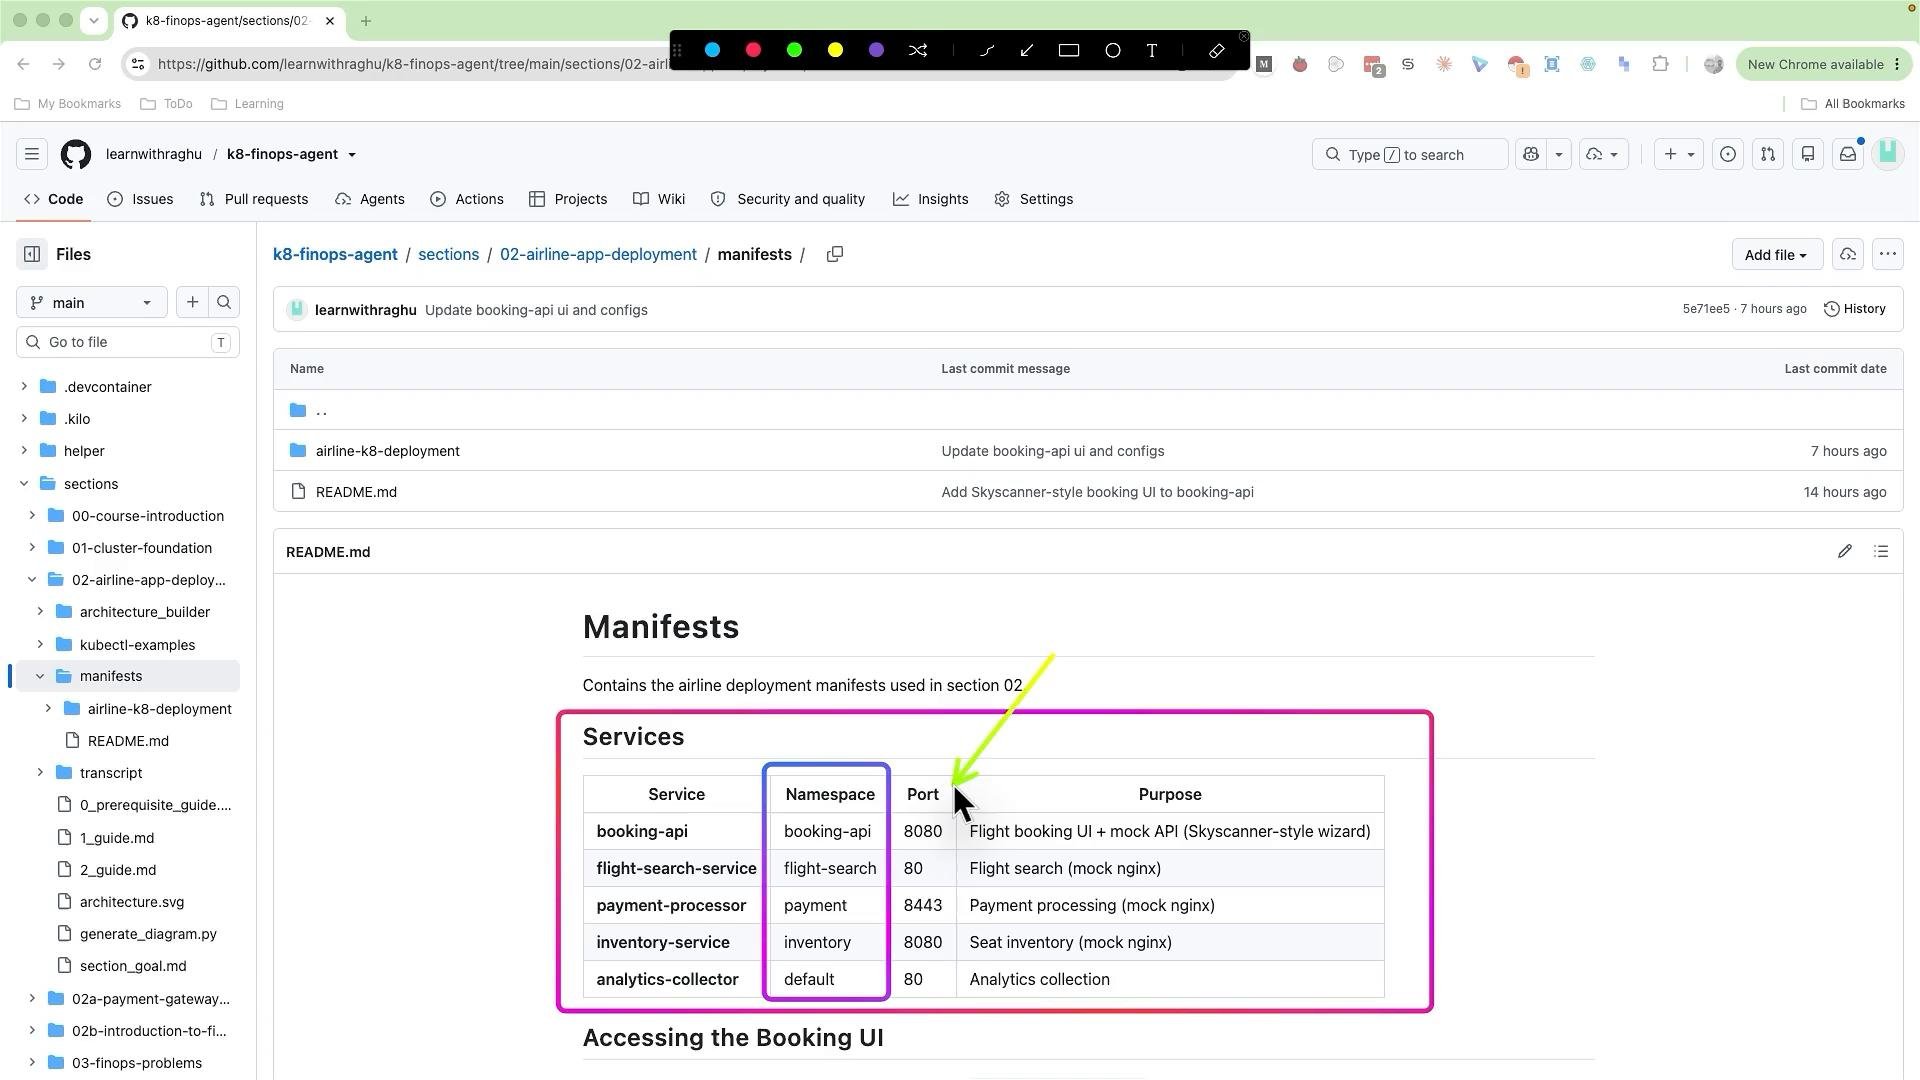
Task: Expand the airline-k8-deployment tree folder
Action: pos(48,709)
